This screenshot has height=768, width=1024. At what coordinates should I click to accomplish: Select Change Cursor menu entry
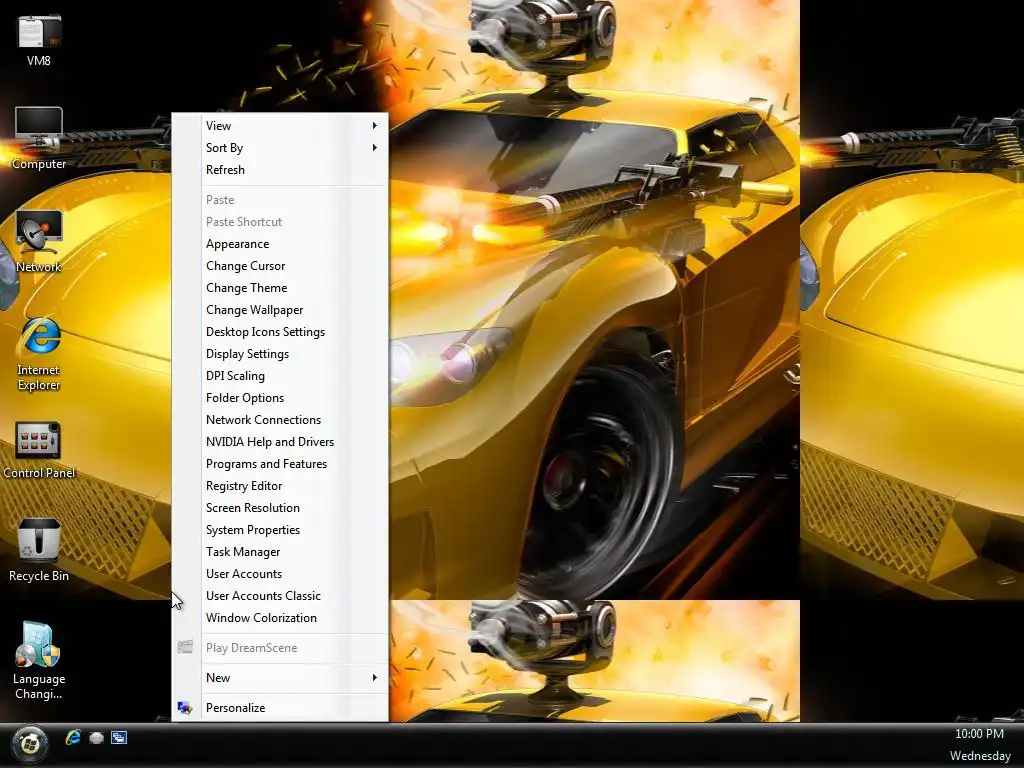tap(280, 266)
